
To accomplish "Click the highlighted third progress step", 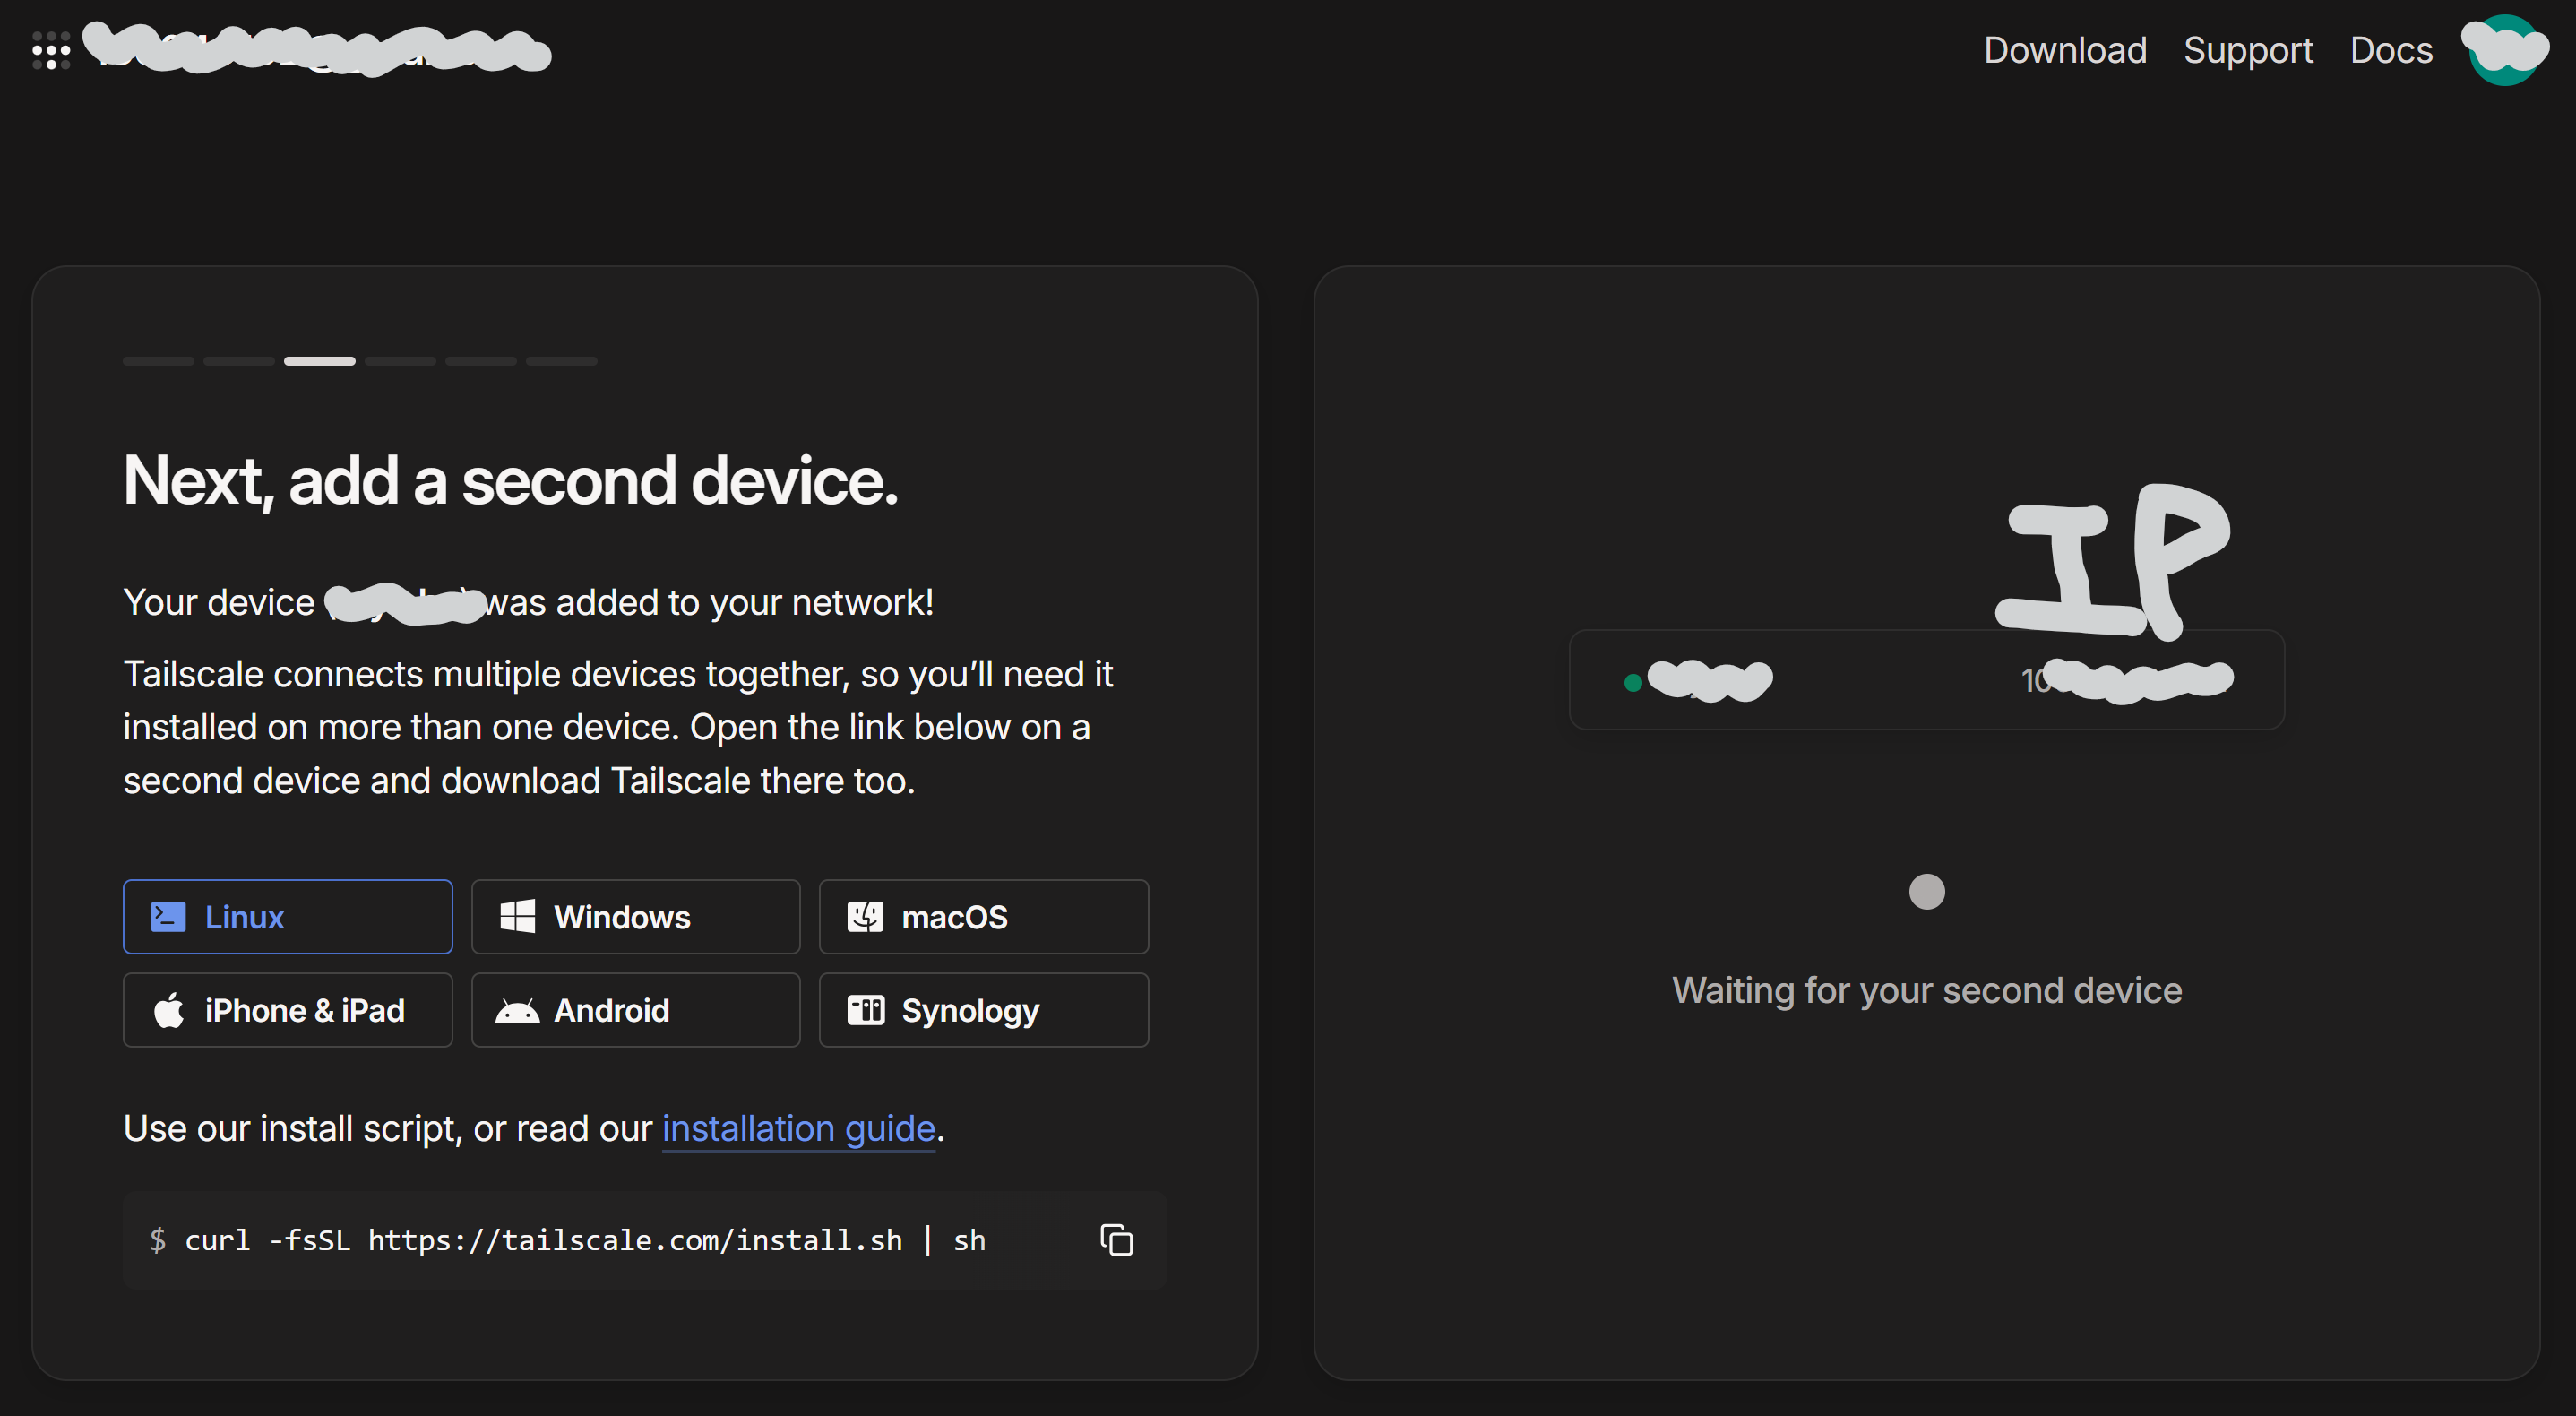I will [x=319, y=361].
